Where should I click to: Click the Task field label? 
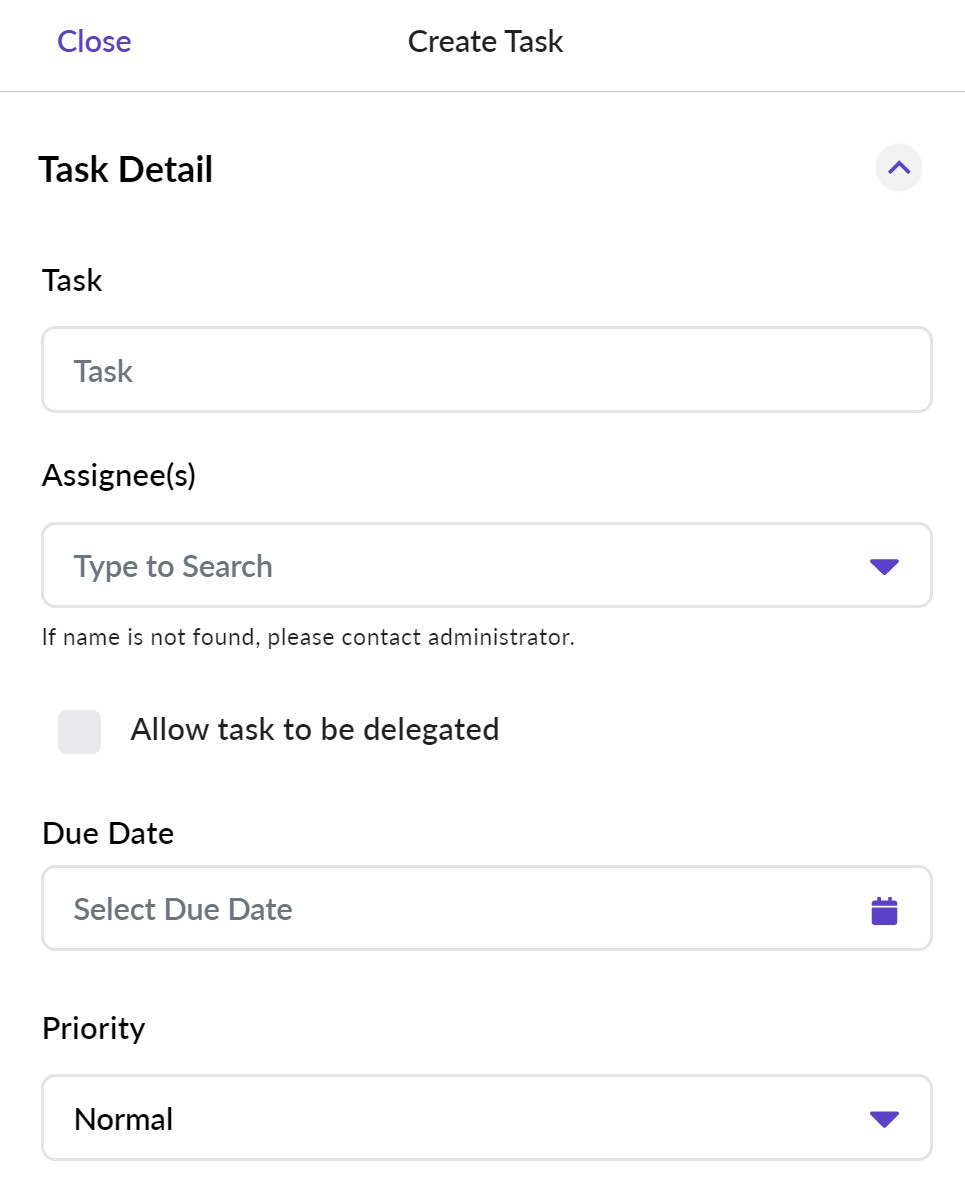coord(72,280)
